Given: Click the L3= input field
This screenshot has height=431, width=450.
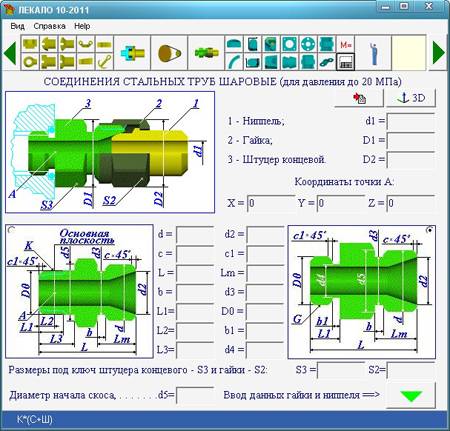Looking at the screenshot, I should coord(195,350).
